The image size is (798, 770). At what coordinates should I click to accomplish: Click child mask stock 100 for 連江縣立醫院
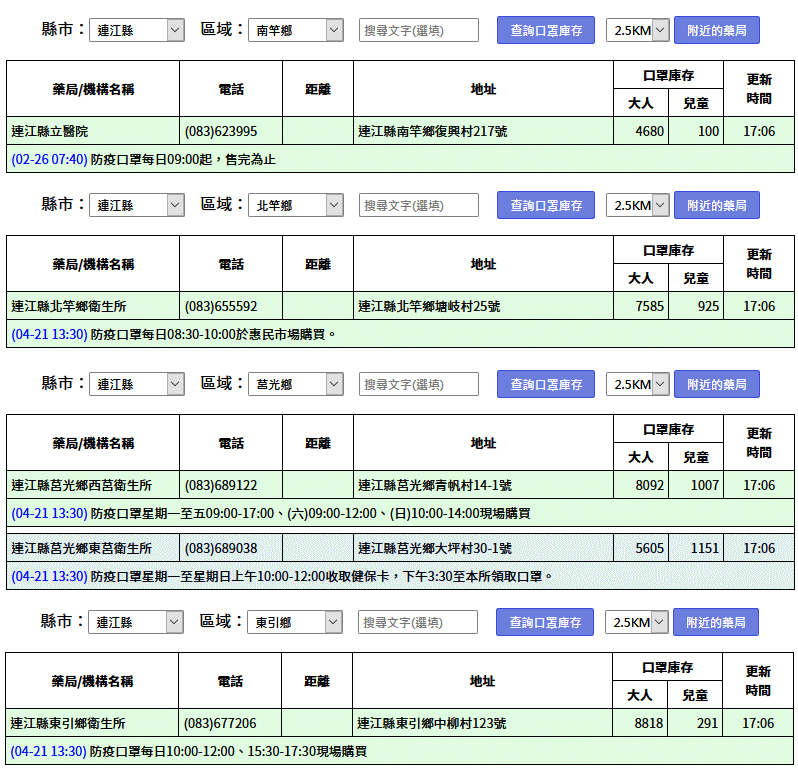[x=708, y=131]
